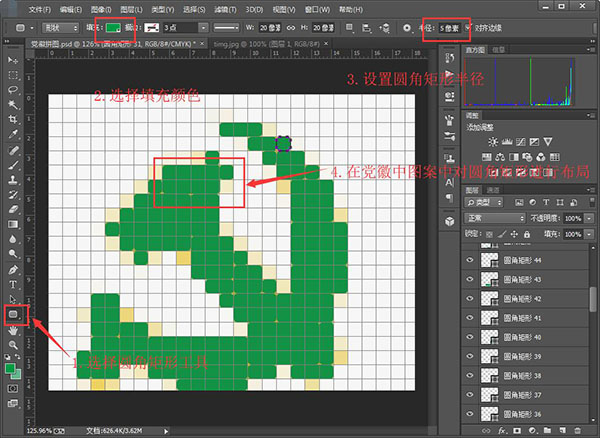Click the delete layer trash icon
Screen dimensions: 600x438
[578, 431]
